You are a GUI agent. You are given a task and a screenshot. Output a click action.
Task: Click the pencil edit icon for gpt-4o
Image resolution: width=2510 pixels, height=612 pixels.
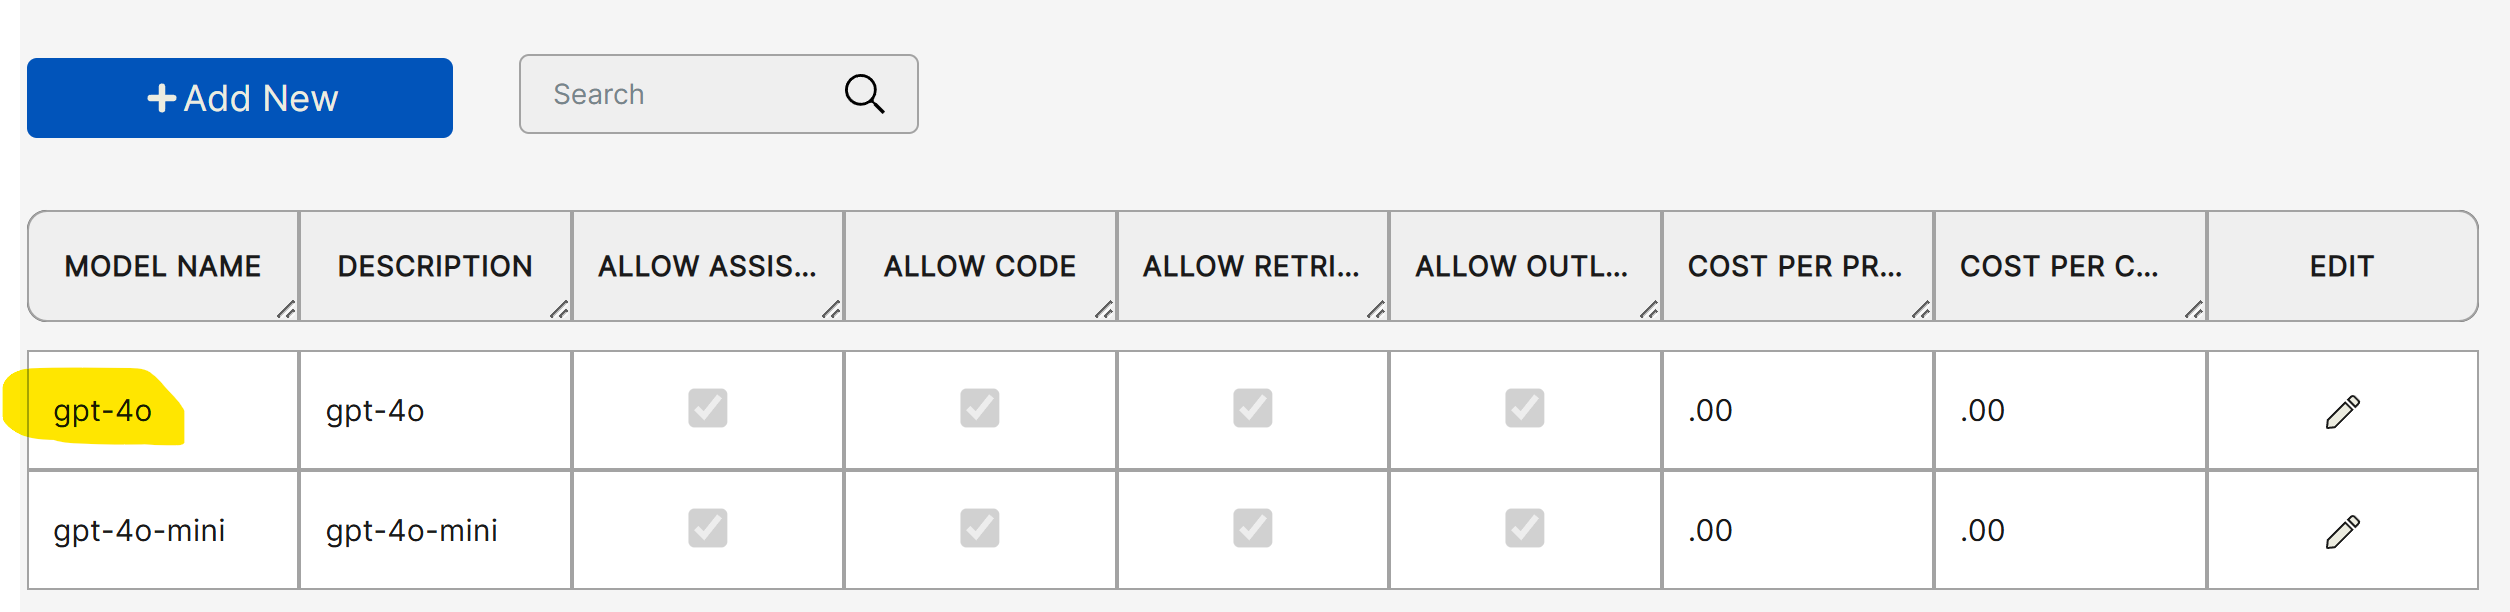[x=2342, y=411]
